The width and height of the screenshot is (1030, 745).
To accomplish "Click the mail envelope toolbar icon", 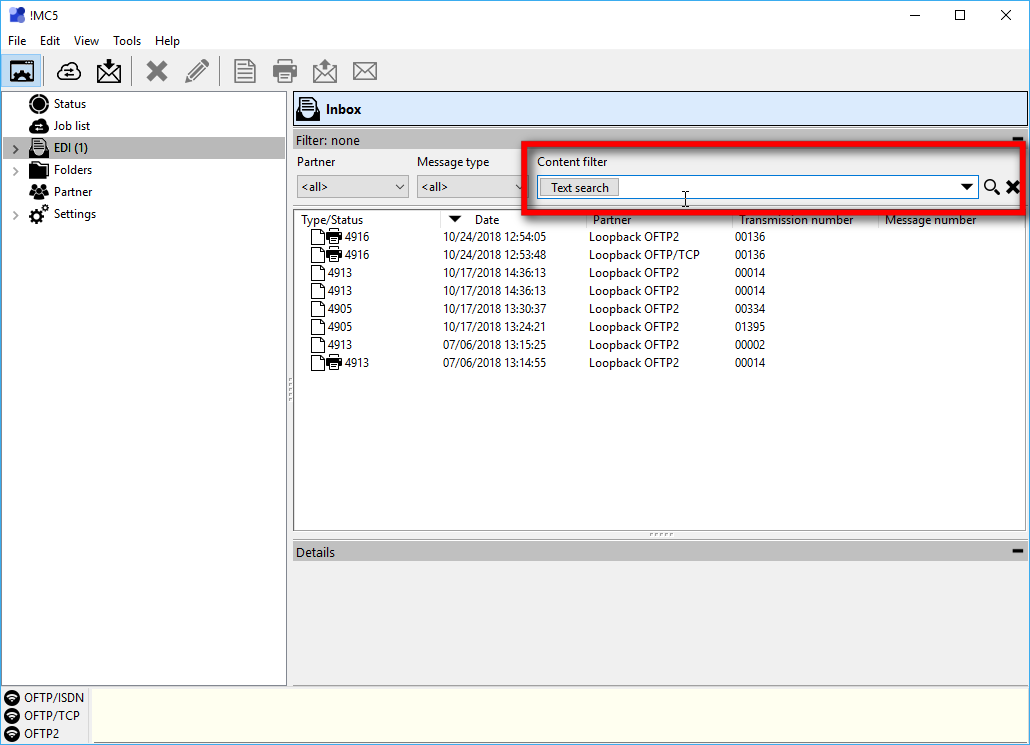I will pyautogui.click(x=365, y=71).
